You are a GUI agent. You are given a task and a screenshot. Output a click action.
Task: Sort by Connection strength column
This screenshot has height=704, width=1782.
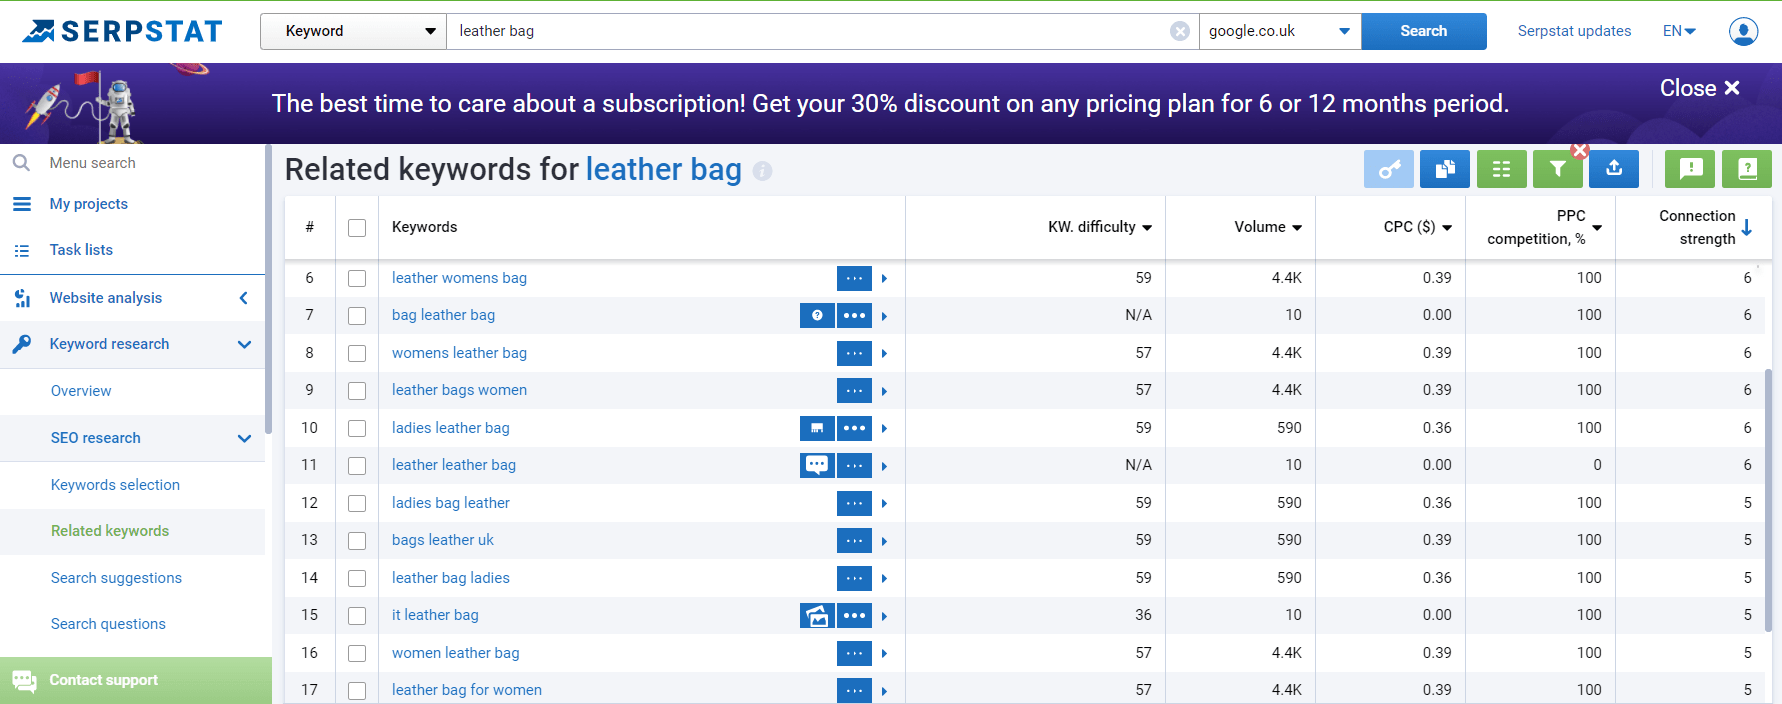point(1705,227)
